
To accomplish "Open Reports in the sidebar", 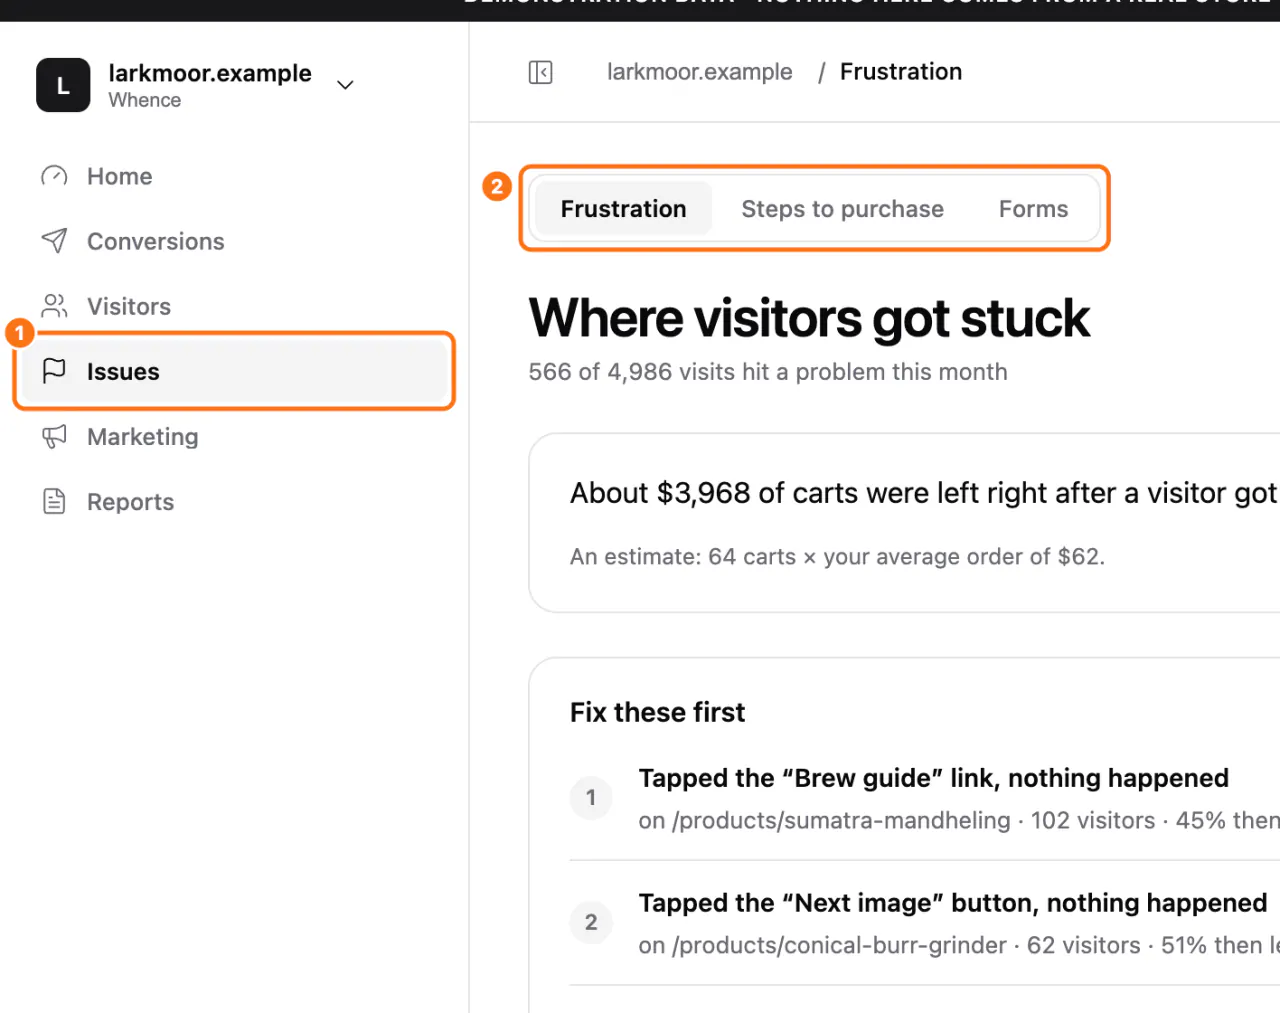I will tap(234, 501).
